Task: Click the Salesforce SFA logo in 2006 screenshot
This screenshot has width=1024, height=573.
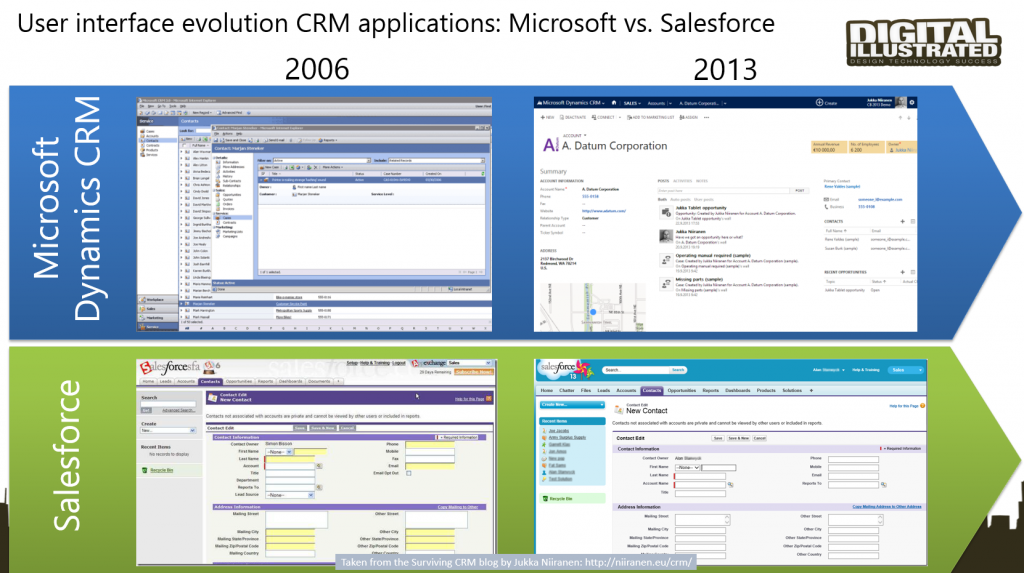Action: [x=170, y=368]
